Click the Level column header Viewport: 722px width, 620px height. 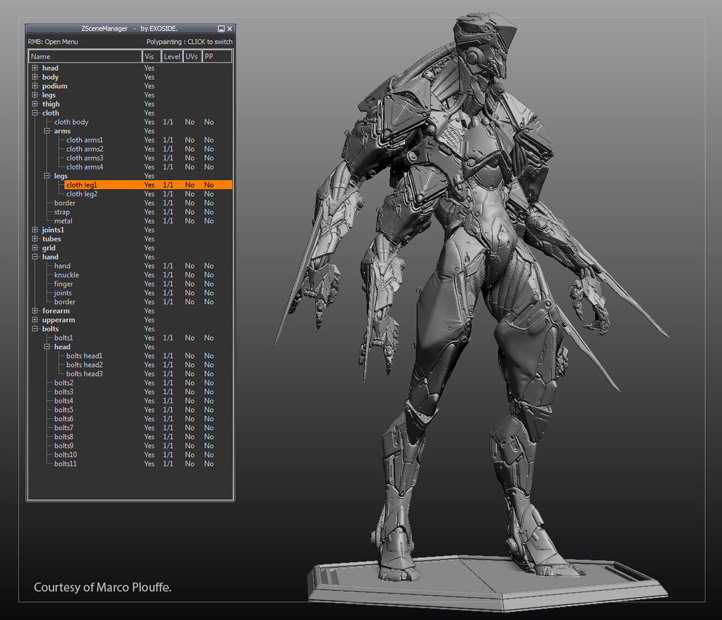pos(171,57)
